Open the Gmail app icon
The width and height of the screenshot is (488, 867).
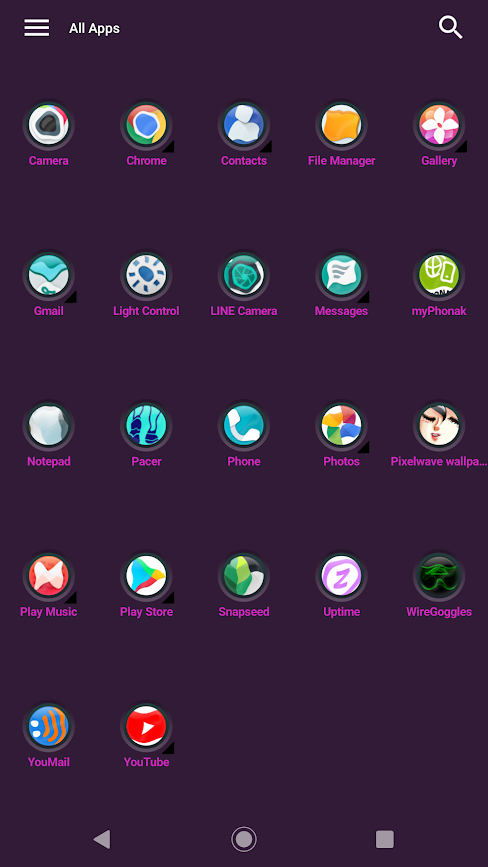pyautogui.click(x=49, y=275)
